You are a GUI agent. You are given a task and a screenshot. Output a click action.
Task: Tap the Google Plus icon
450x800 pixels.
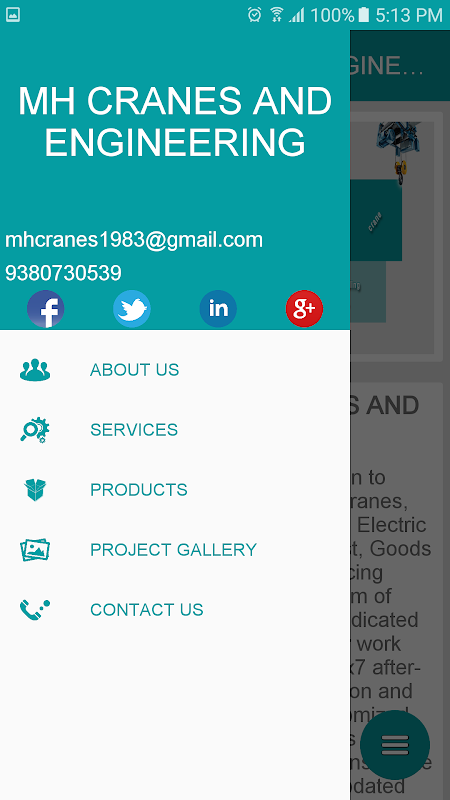coord(304,309)
